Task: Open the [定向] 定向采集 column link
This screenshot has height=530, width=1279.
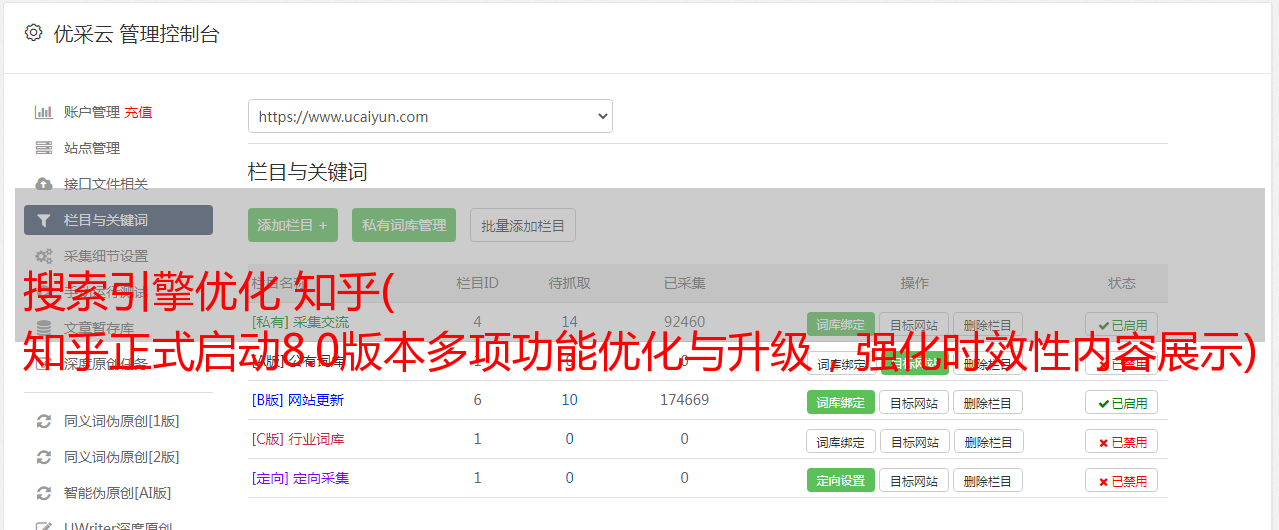Action: 301,478
